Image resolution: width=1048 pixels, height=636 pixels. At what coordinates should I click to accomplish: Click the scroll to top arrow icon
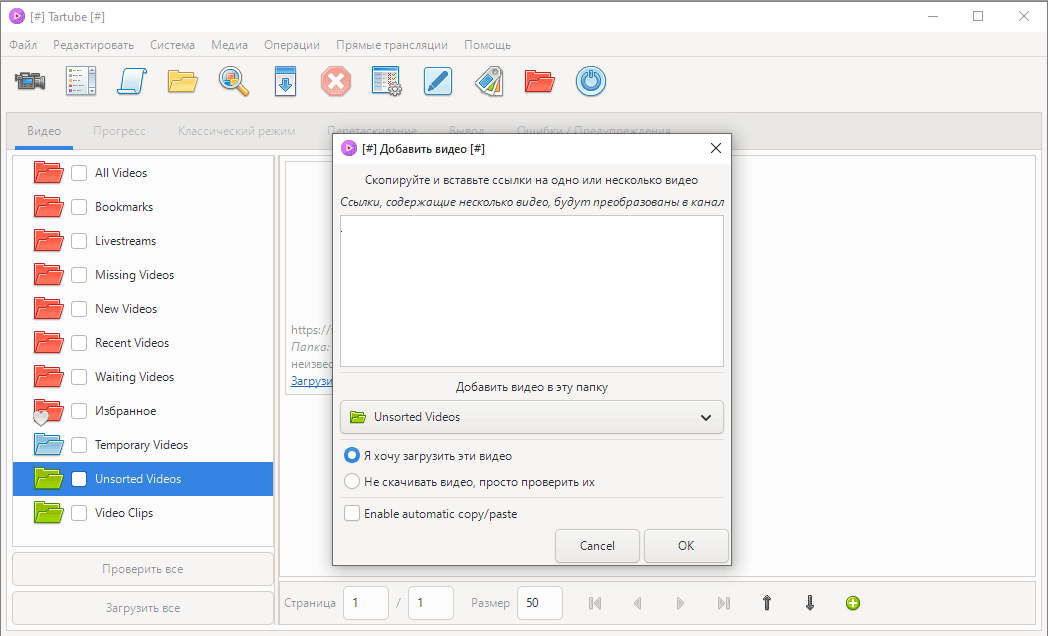767,603
